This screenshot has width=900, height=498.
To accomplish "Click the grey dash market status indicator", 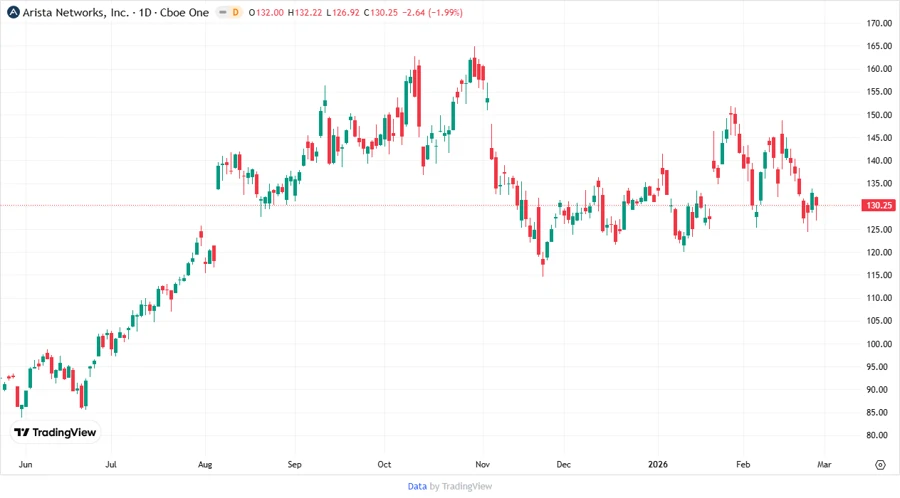I will coord(222,12).
